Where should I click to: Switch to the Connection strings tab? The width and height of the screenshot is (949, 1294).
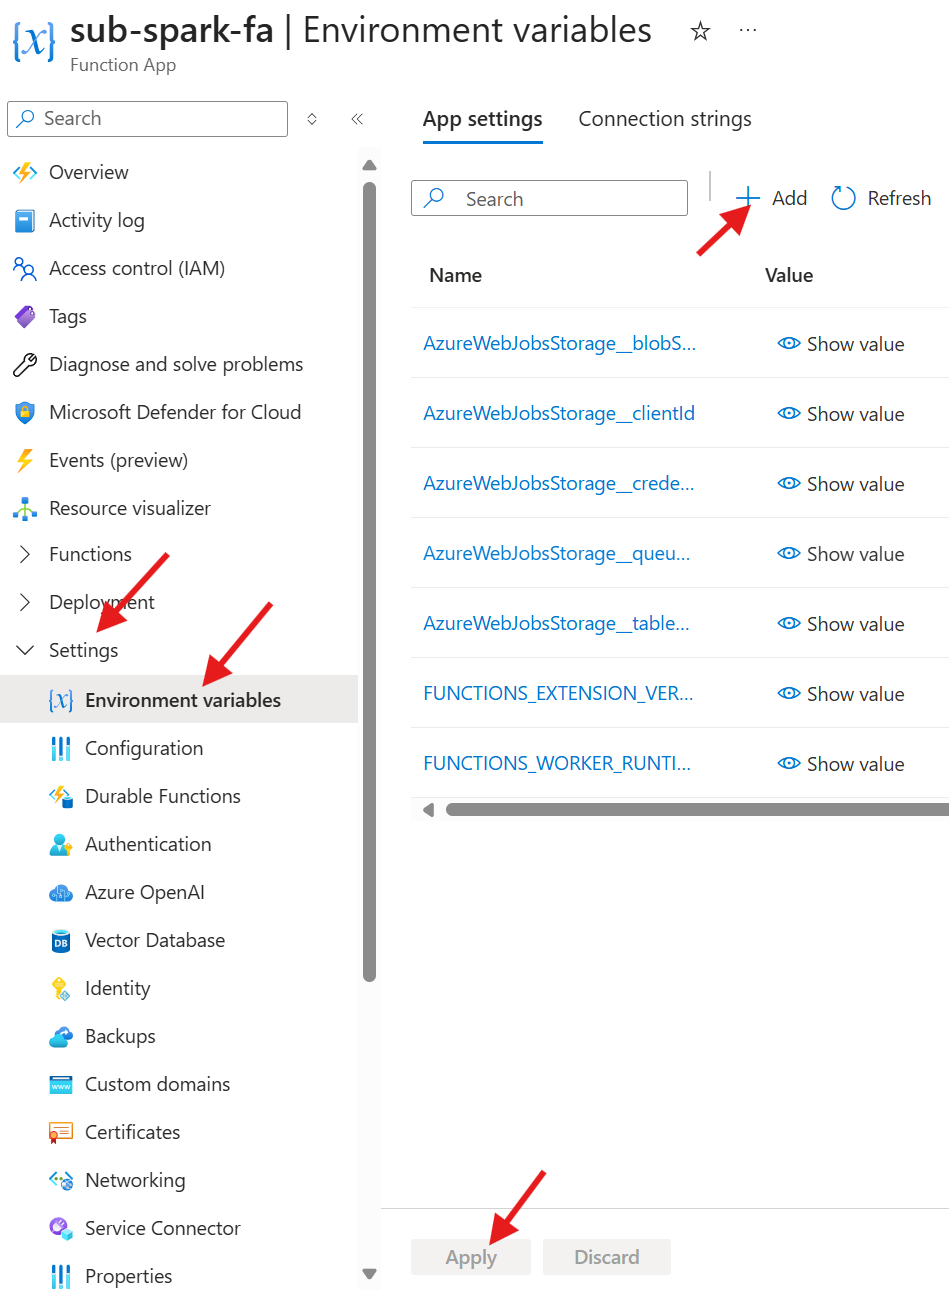click(665, 119)
